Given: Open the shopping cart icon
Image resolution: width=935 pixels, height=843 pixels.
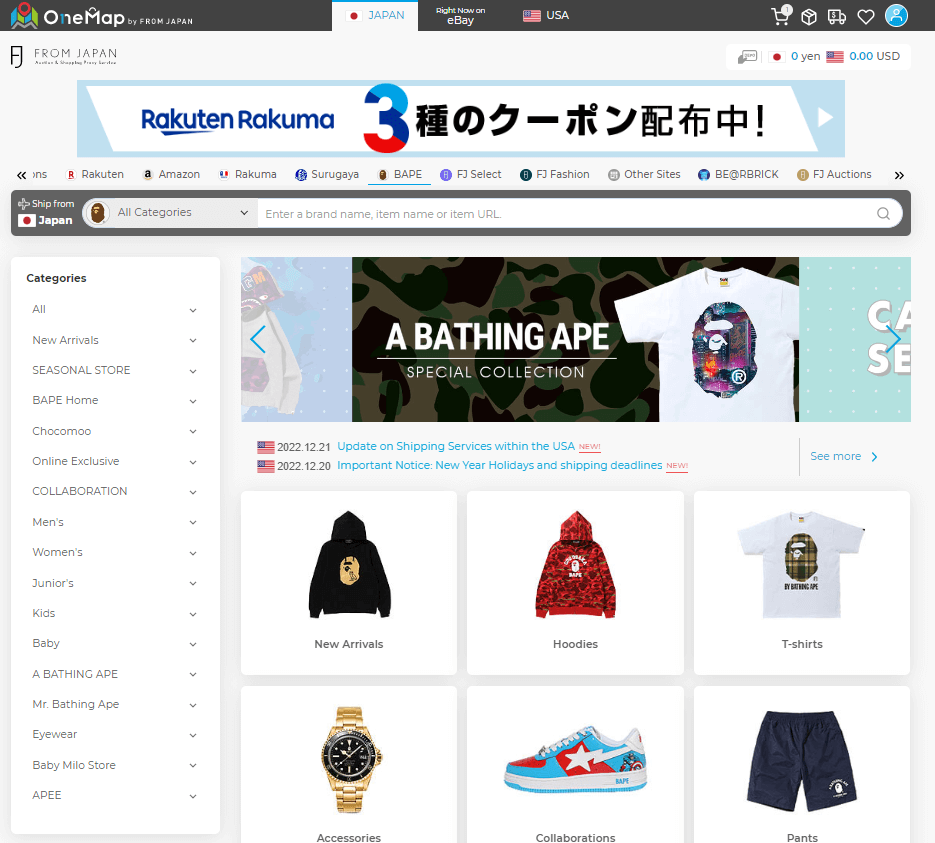Looking at the screenshot, I should [x=781, y=16].
